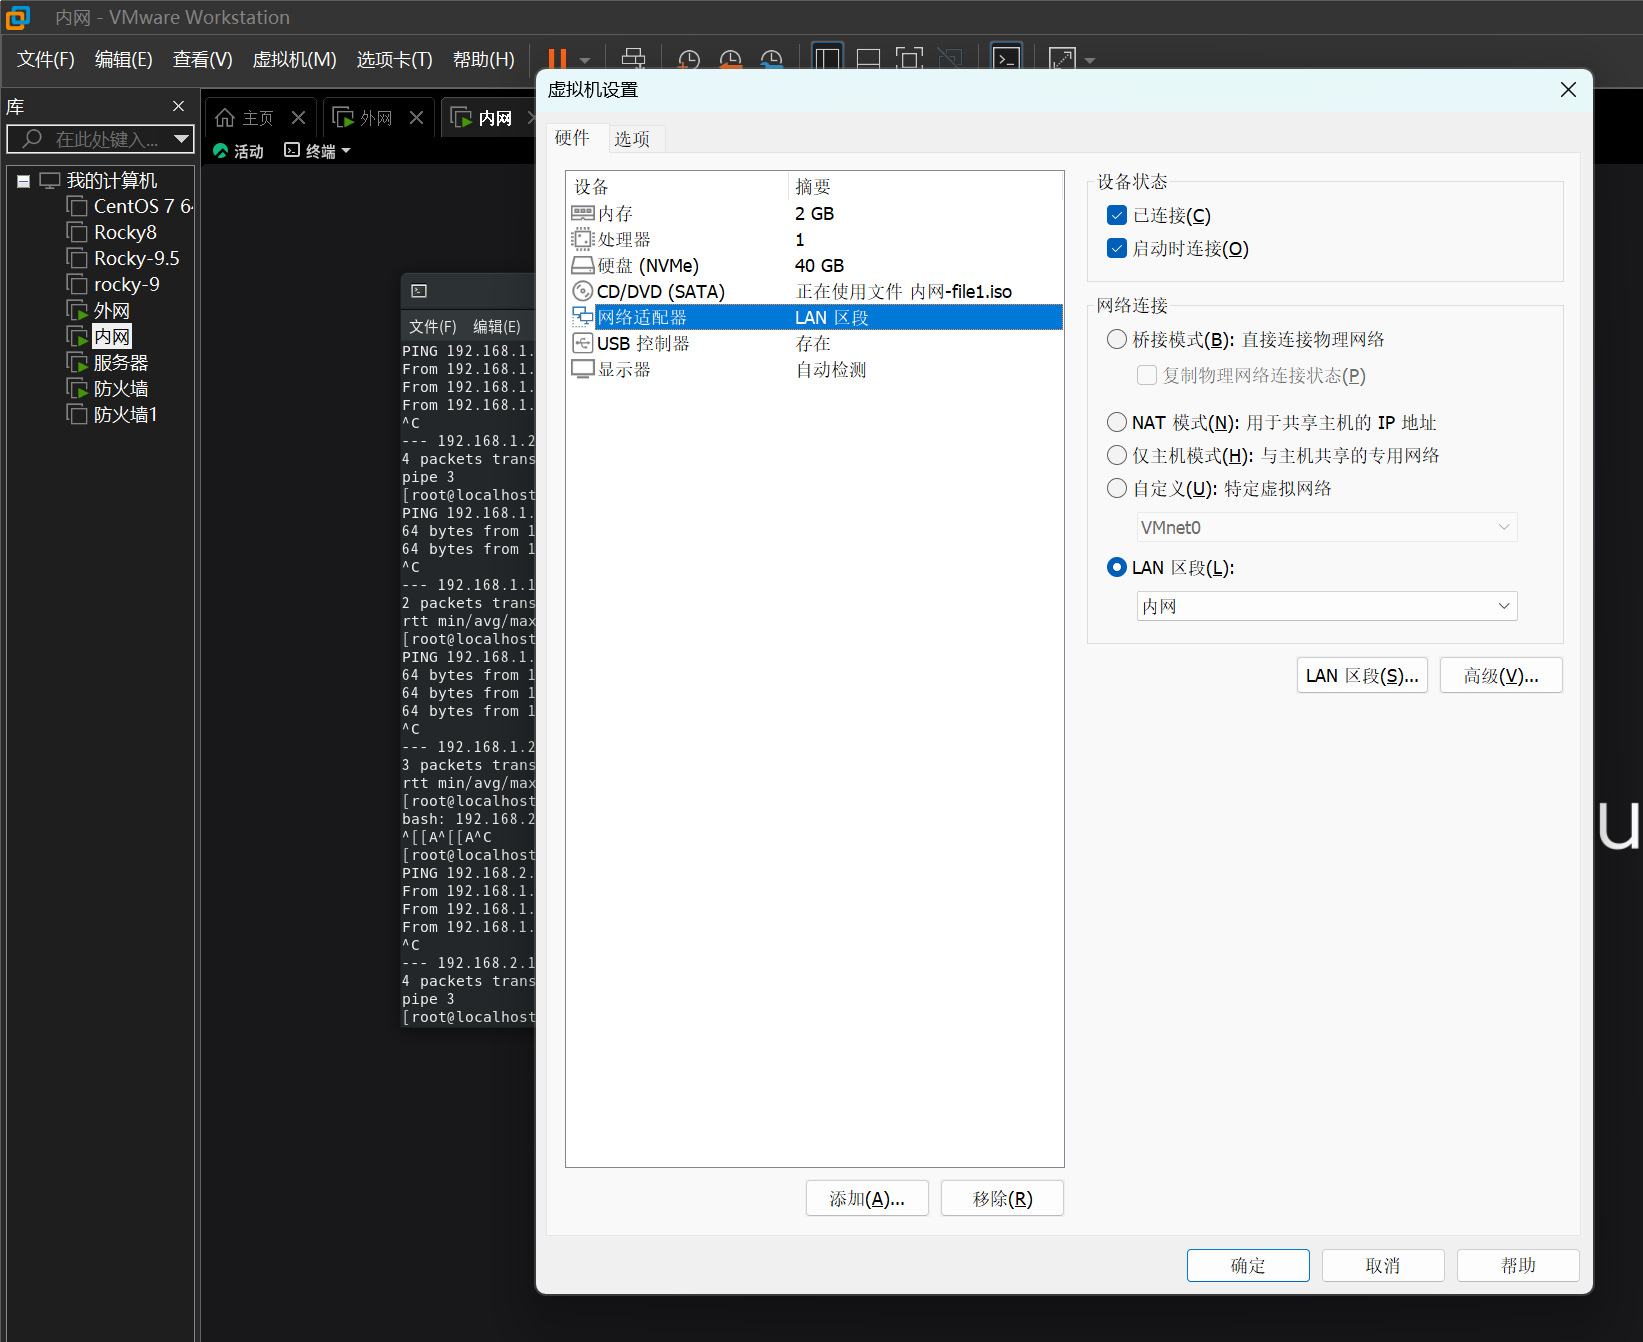1643x1342 pixels.
Task: Toggle the thumbnail bar toolbar icon
Action: [869, 60]
